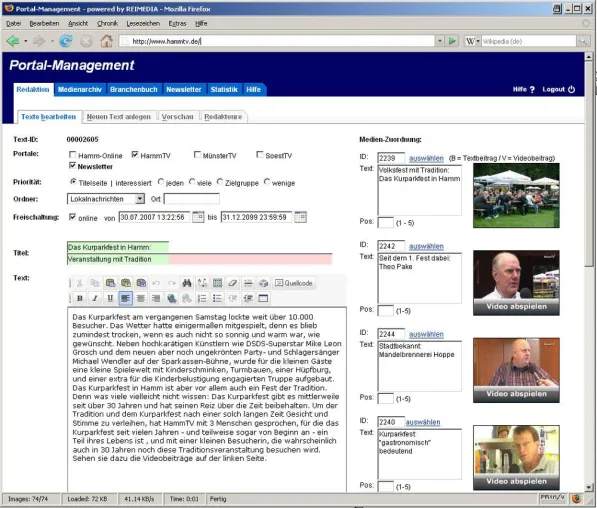Reload the page with the Firefox refresh icon
This screenshot has width=597, height=508.
click(x=66, y=41)
